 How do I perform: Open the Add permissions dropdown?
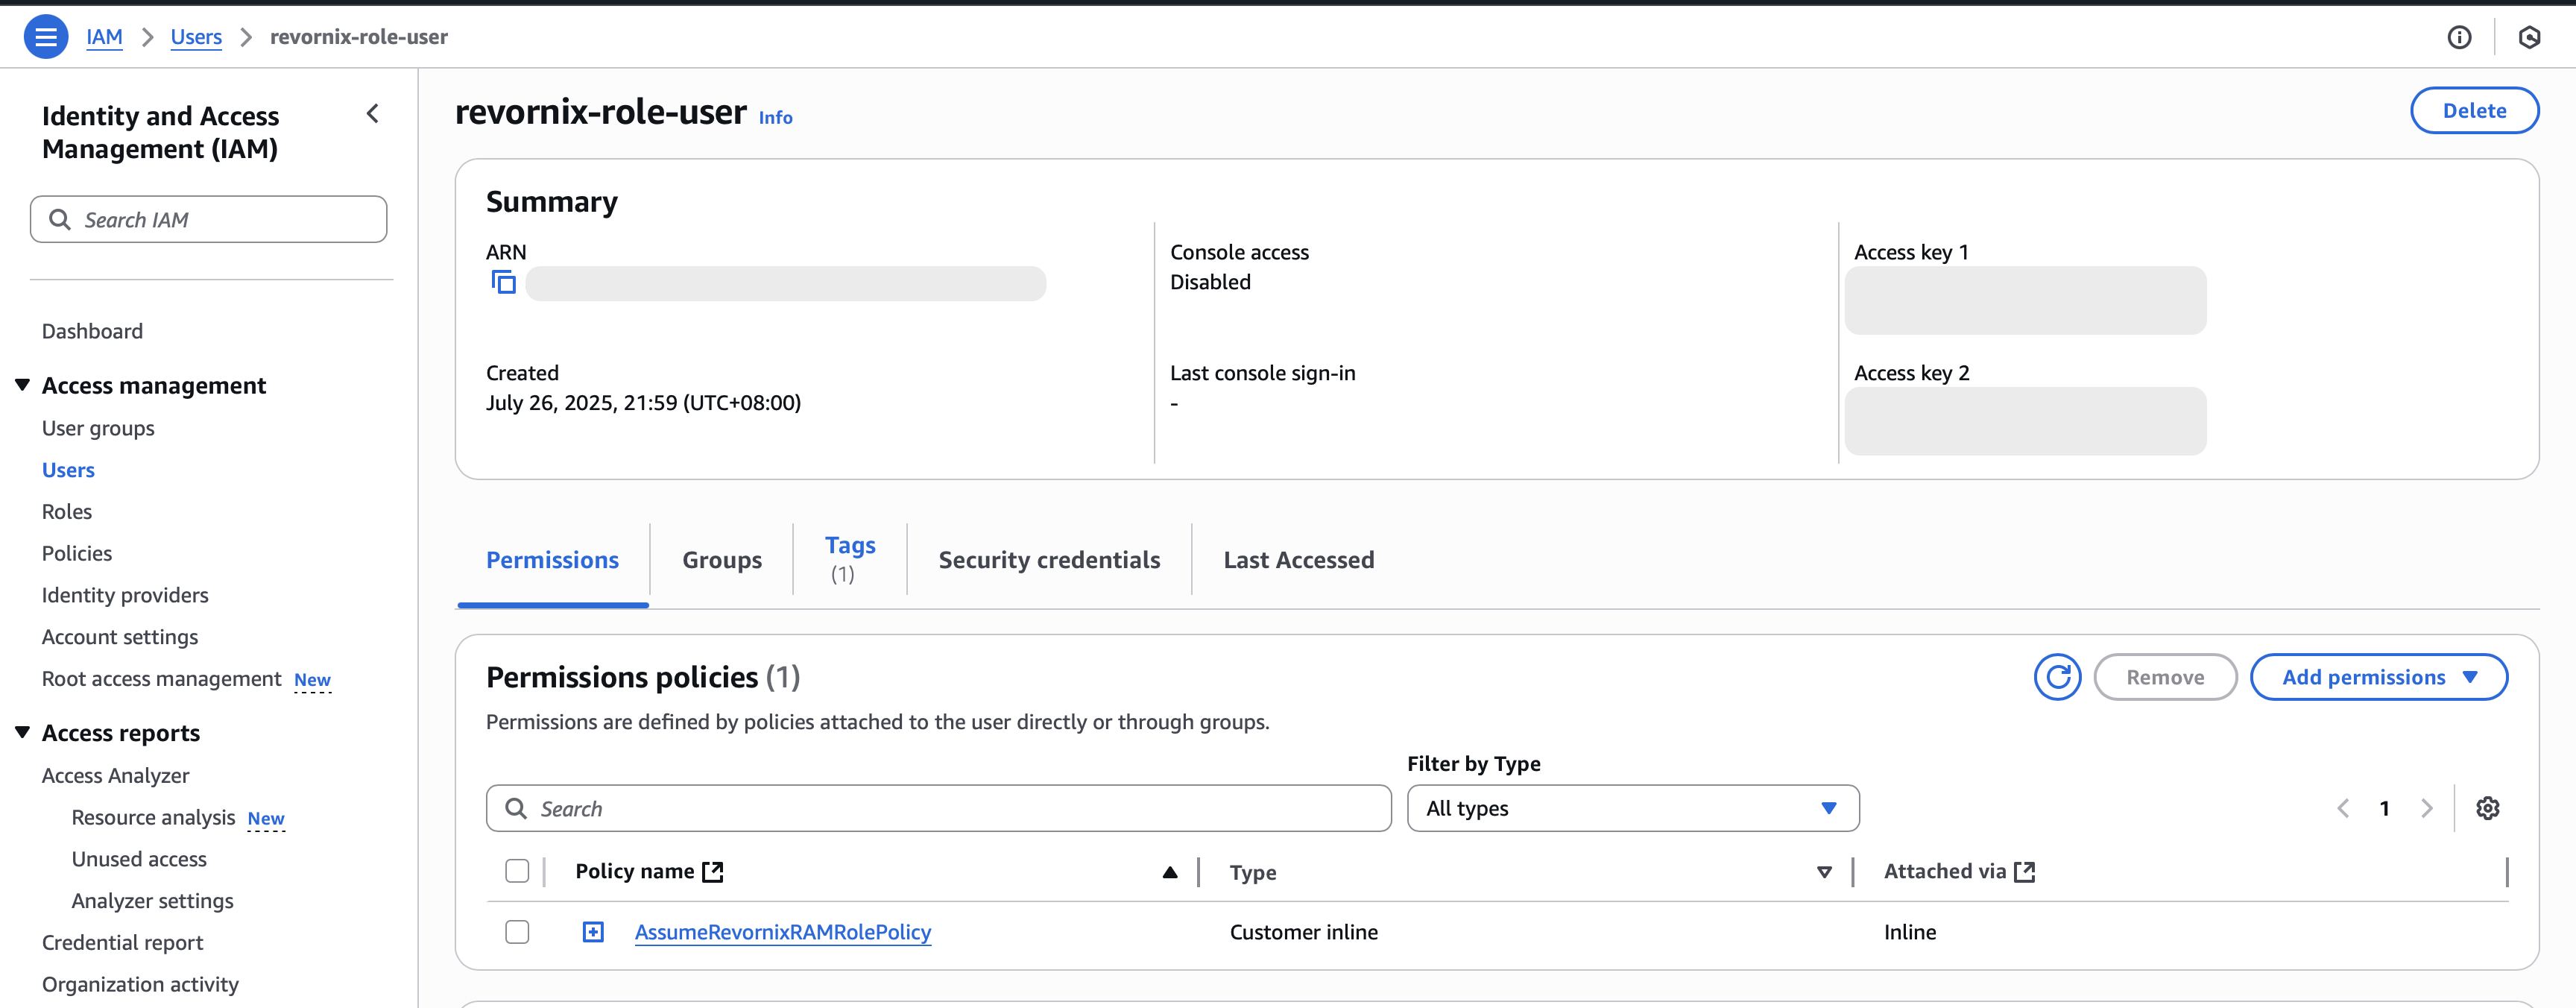click(2378, 677)
